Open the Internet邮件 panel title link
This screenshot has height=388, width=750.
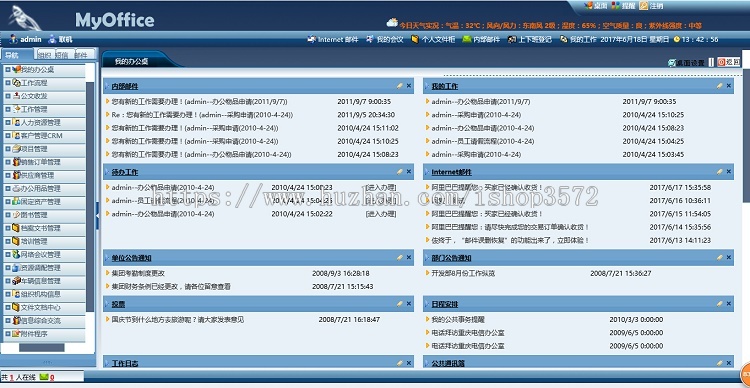click(x=451, y=172)
